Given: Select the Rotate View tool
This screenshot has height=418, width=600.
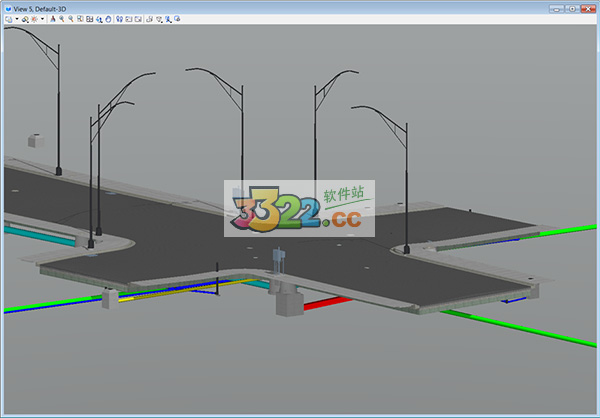Looking at the screenshot, I should tap(98, 19).
